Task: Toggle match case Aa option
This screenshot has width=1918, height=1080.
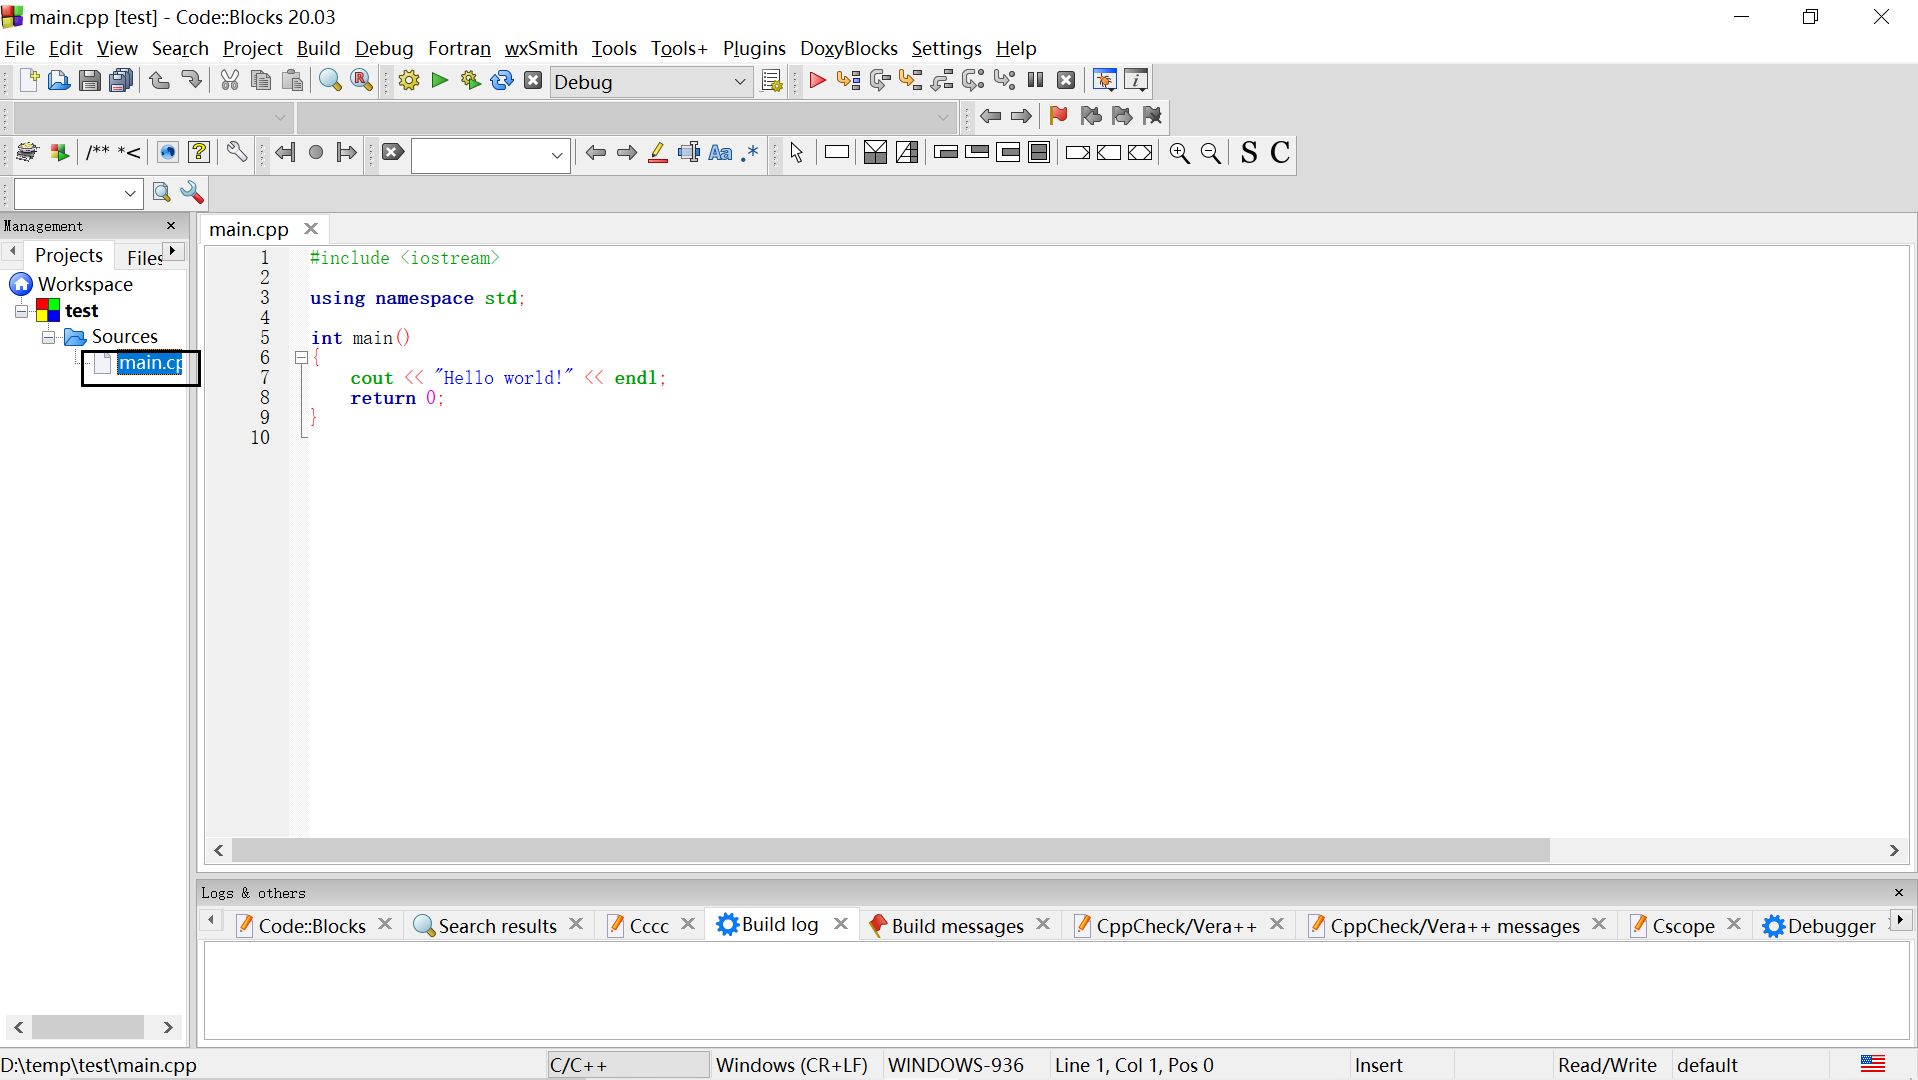Action: 720,153
